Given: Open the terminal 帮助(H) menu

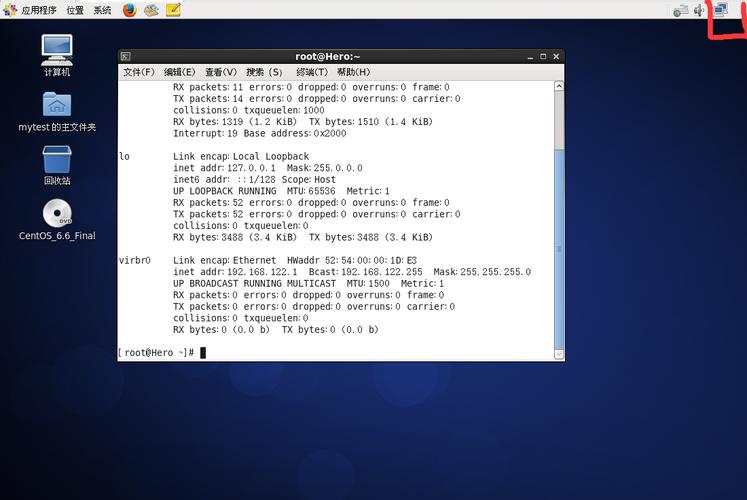Looking at the screenshot, I should (353, 72).
